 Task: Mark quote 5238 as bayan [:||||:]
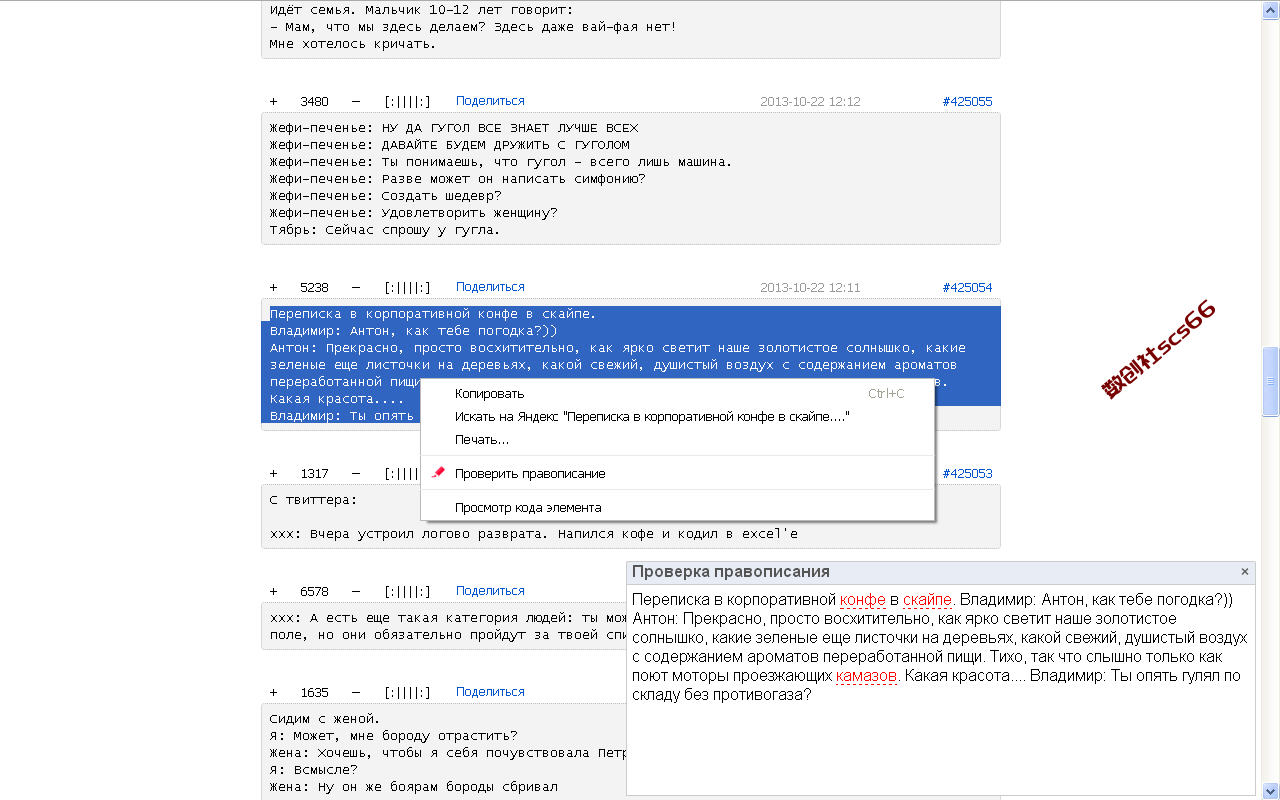point(407,287)
